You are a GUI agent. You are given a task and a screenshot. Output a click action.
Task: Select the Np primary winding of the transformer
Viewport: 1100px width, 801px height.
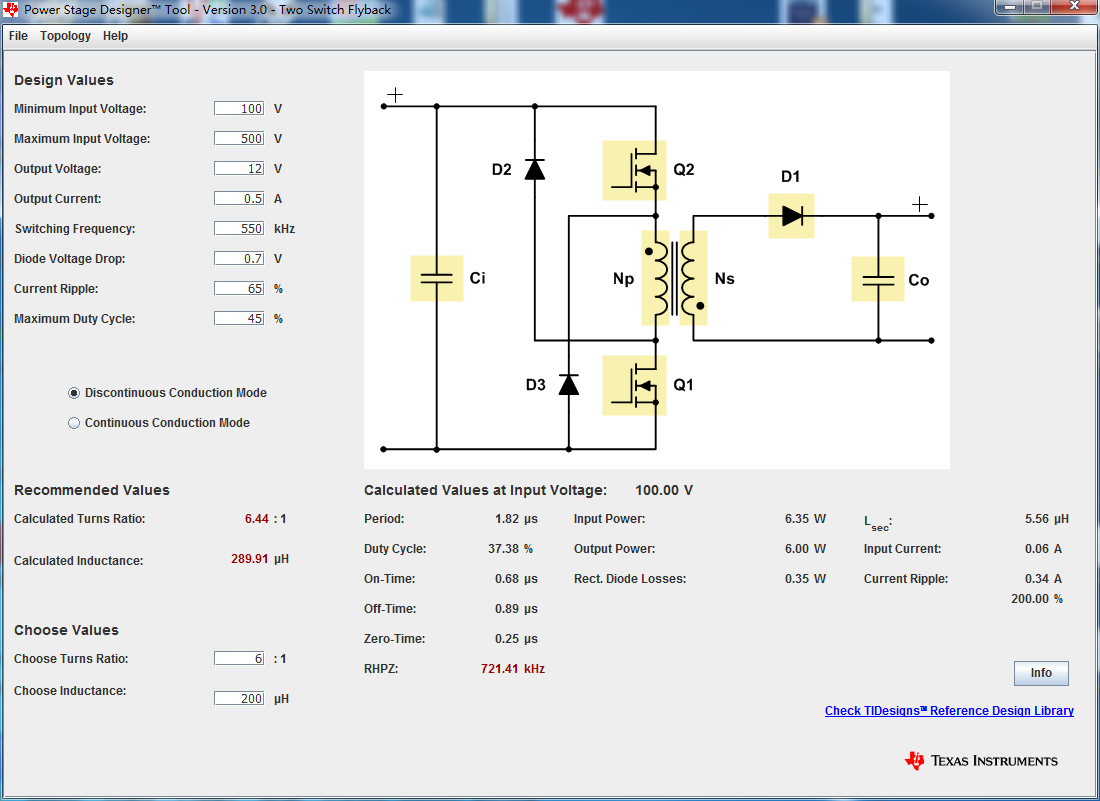point(656,278)
